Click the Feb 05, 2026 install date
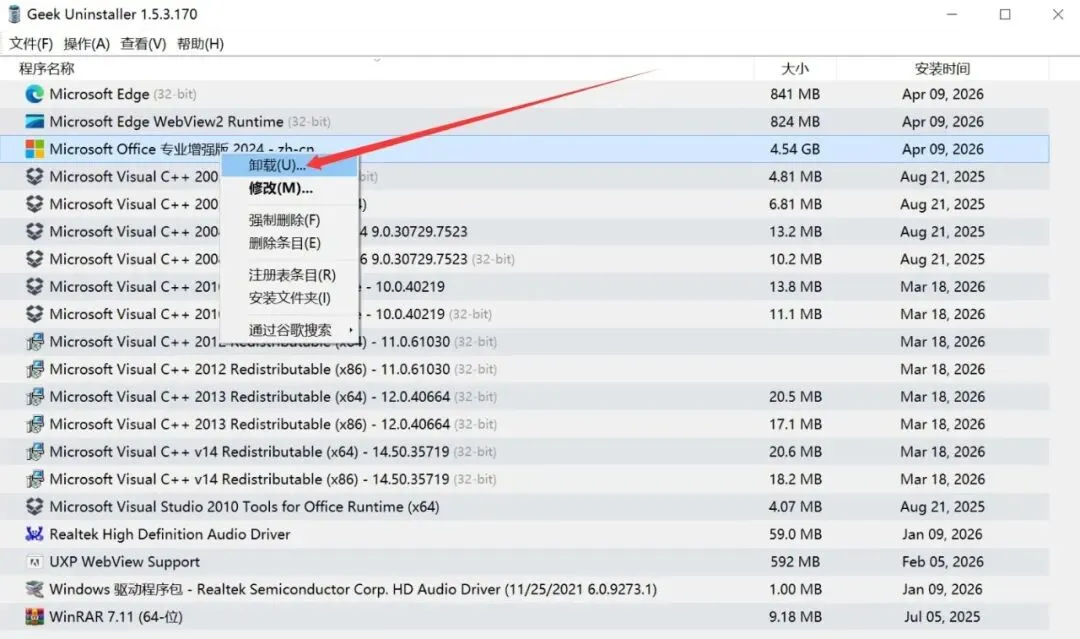 (x=942, y=562)
